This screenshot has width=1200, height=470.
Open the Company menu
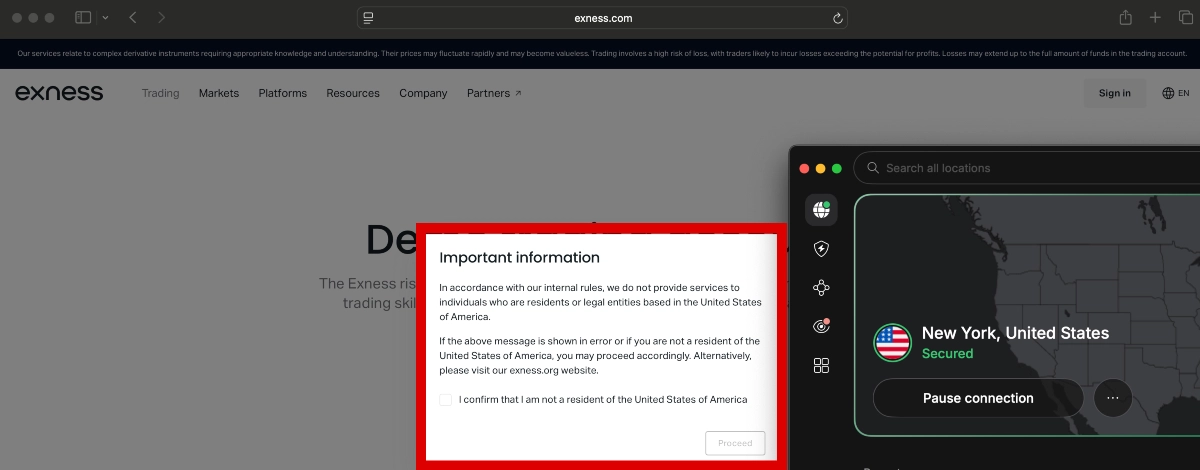tap(423, 93)
